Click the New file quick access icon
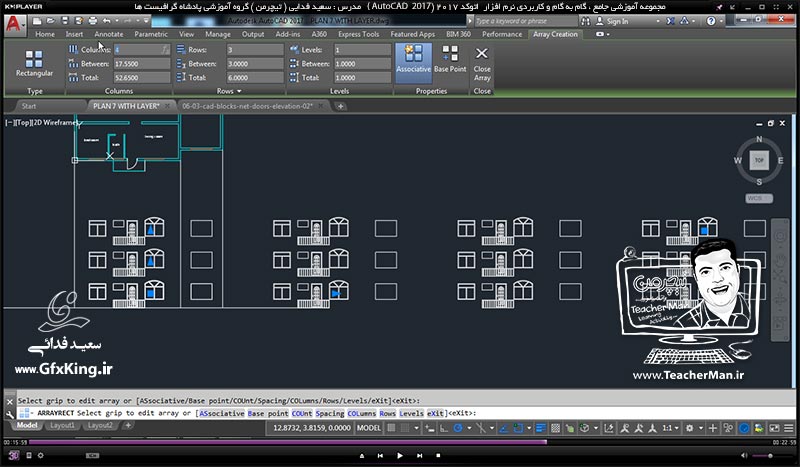 point(37,21)
